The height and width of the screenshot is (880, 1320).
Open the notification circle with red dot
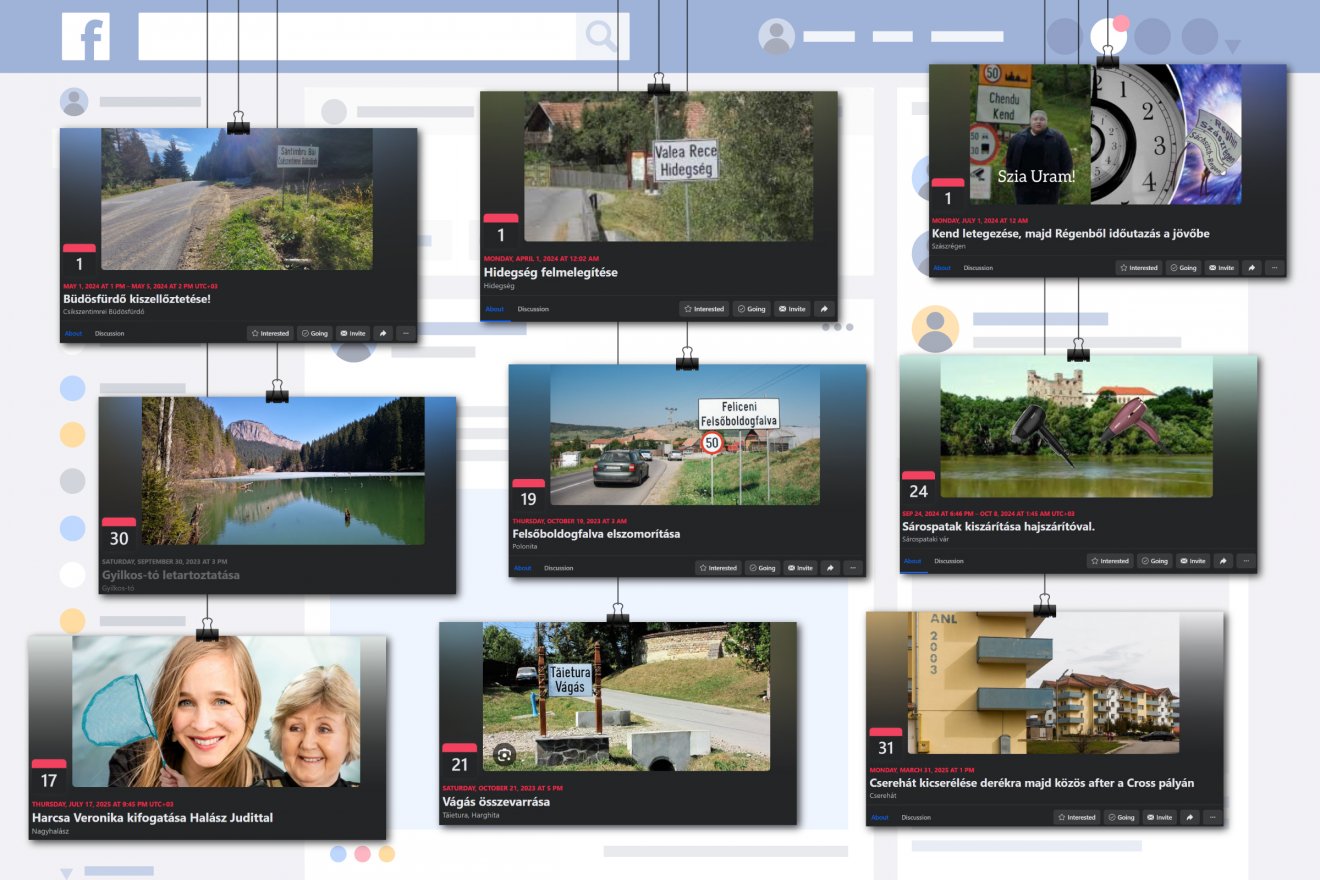[x=1108, y=36]
